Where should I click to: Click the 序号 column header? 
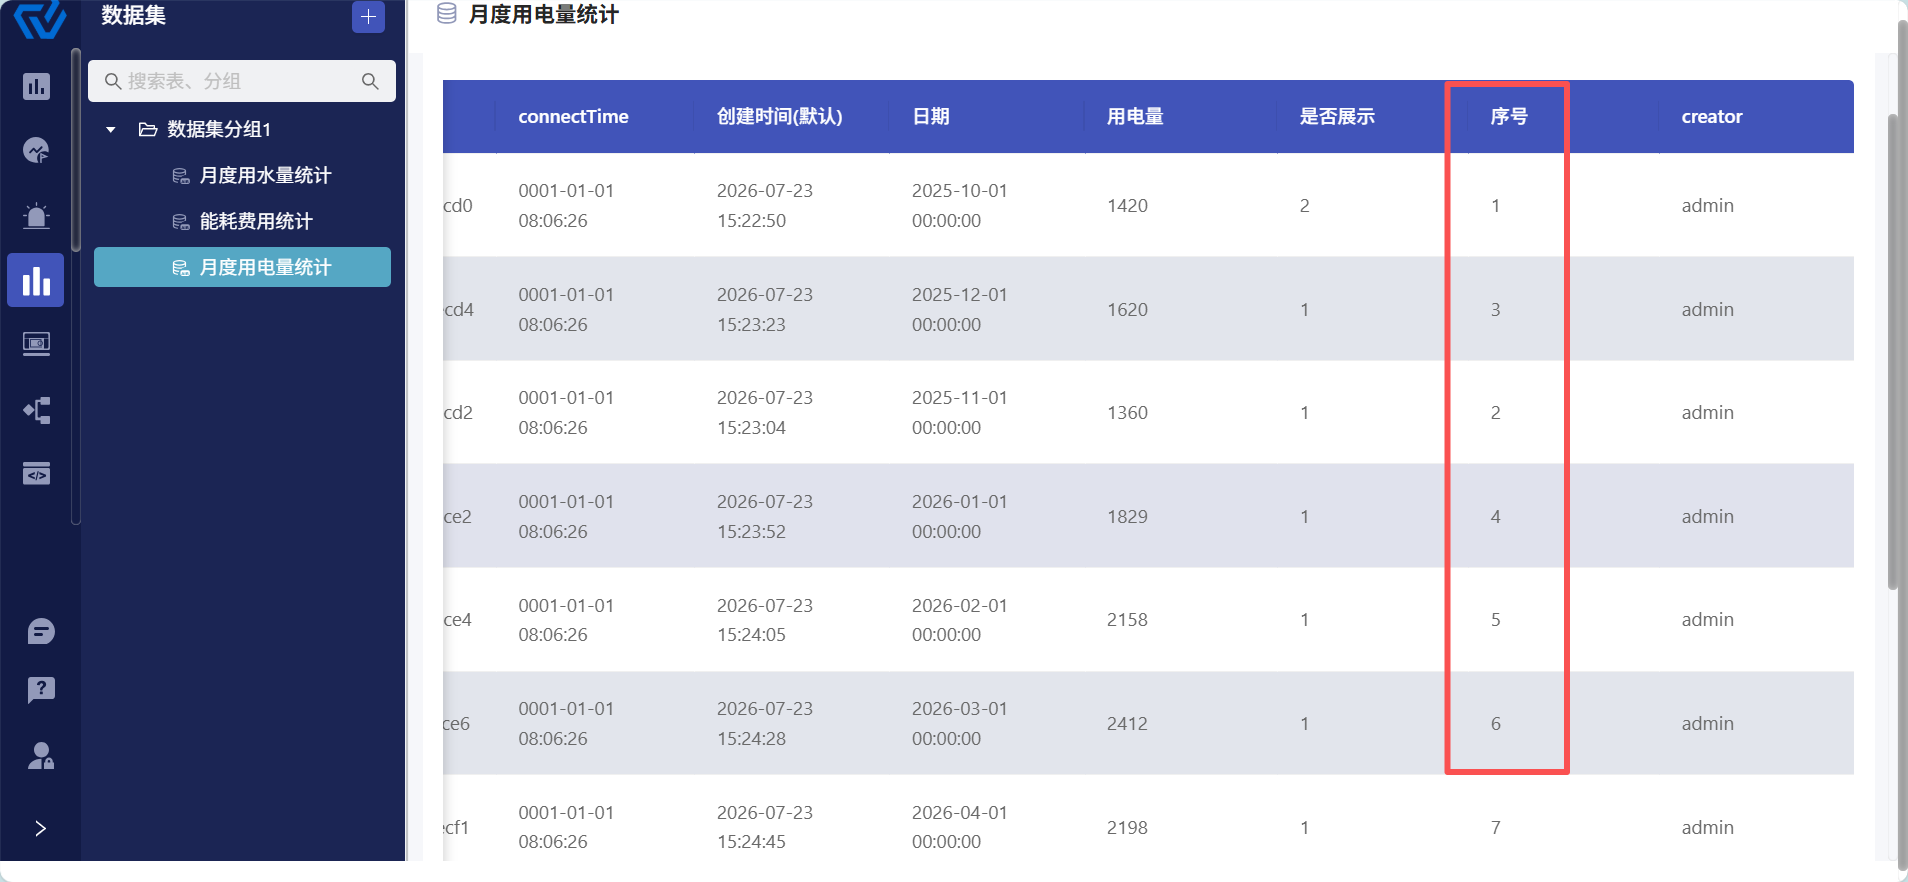(x=1509, y=116)
